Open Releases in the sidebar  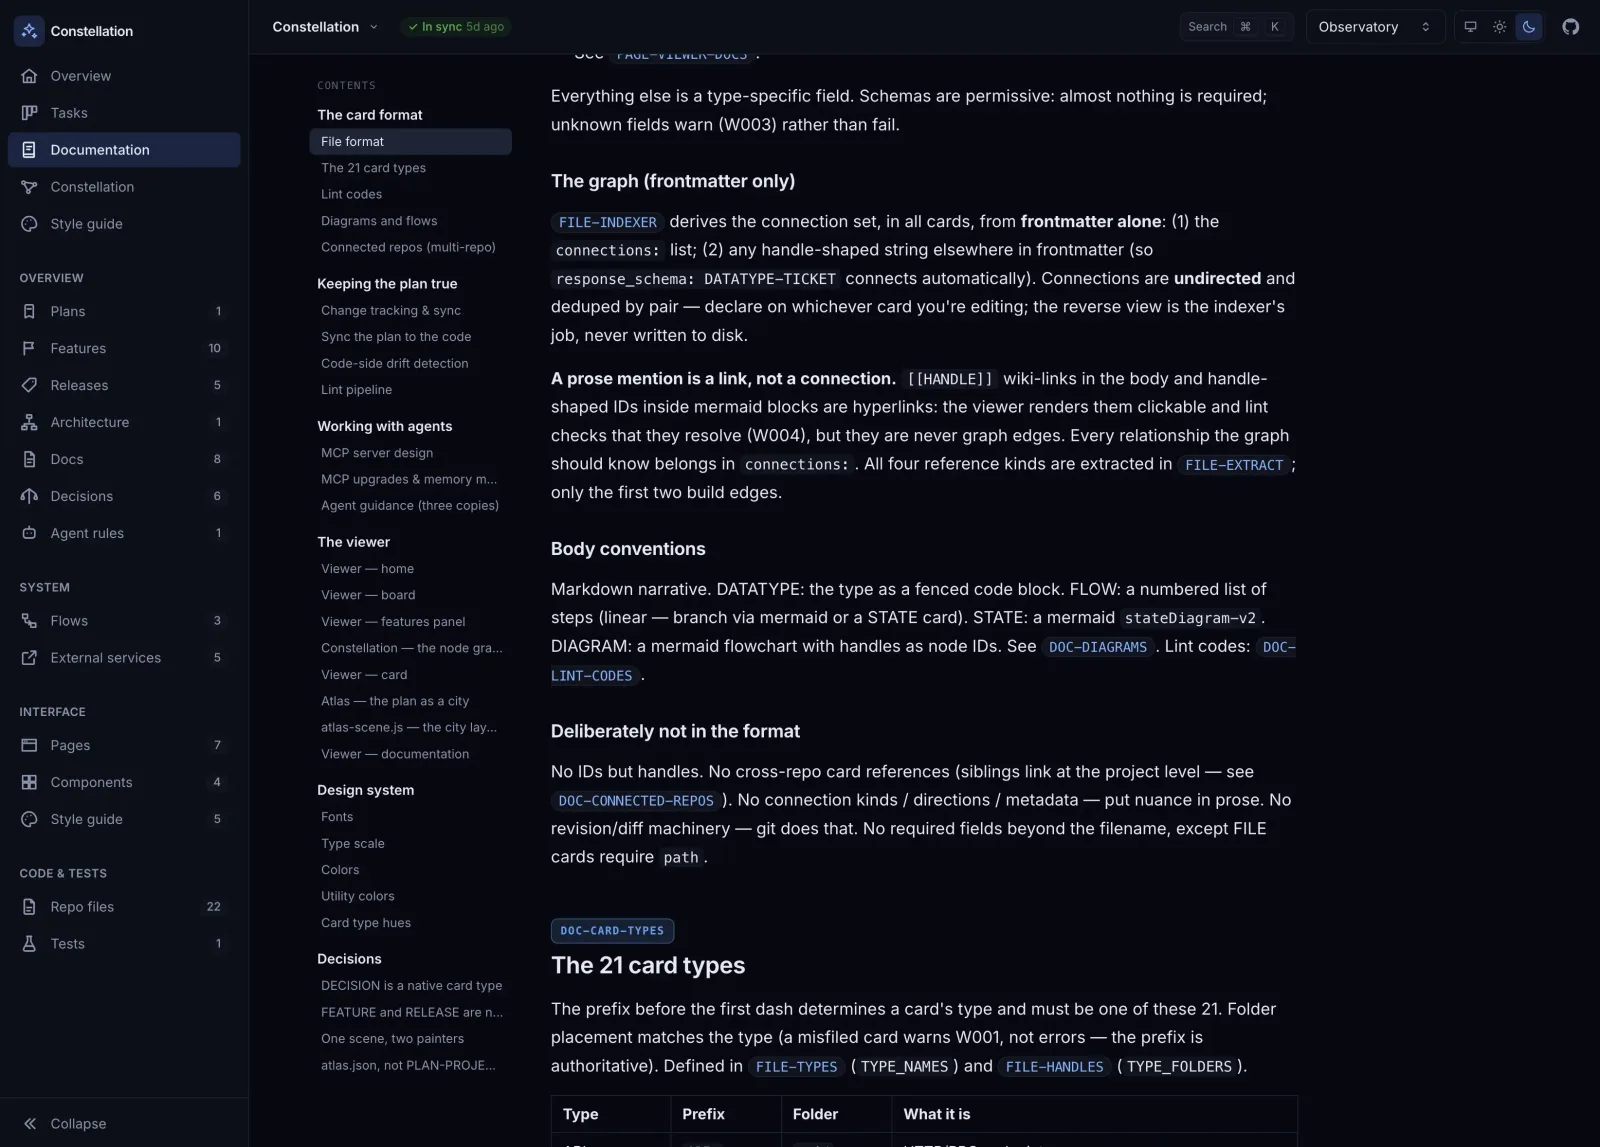pos(124,385)
